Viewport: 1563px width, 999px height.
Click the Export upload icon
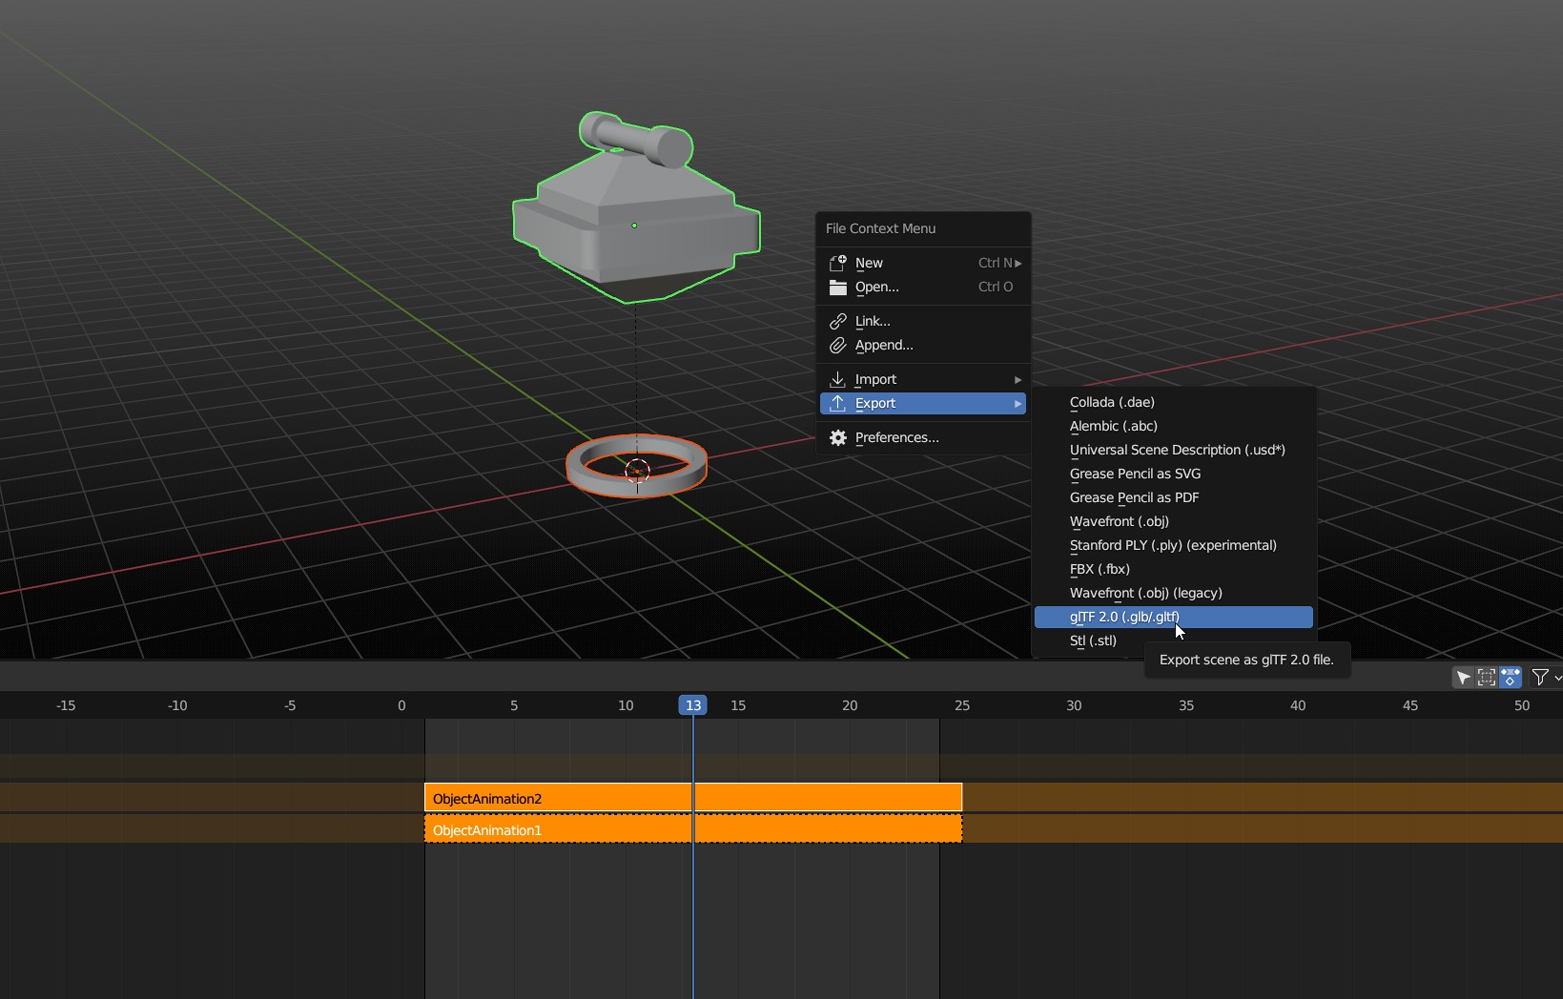click(x=838, y=403)
